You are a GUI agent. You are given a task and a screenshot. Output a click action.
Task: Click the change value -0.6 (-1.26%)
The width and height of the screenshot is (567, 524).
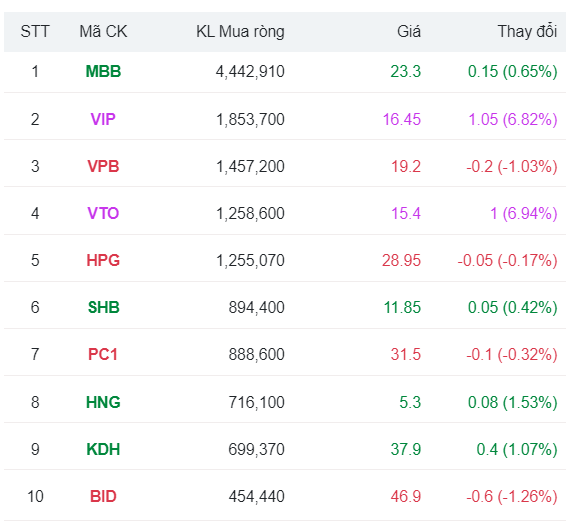[512, 496]
